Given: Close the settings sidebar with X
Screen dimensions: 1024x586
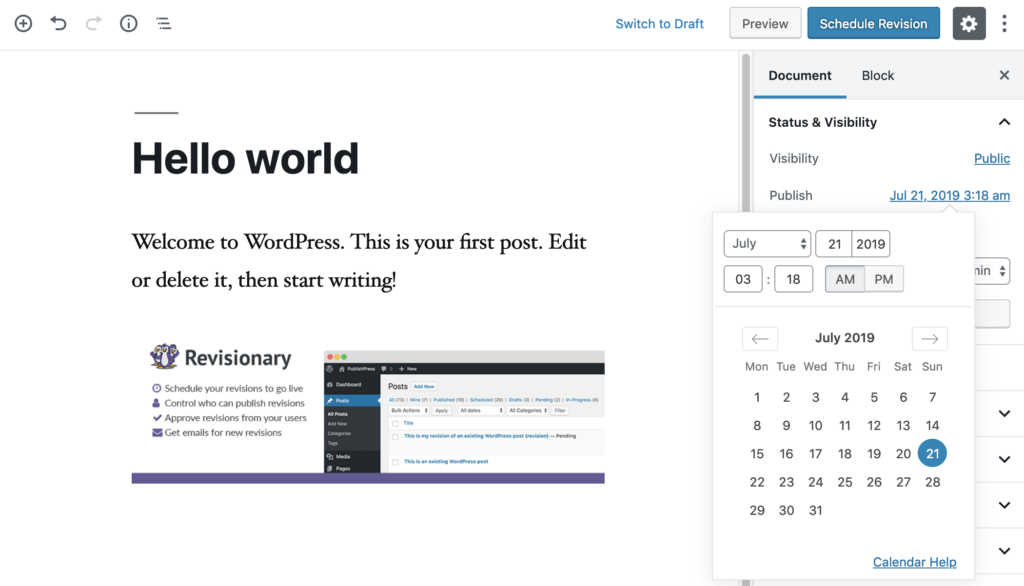Looking at the screenshot, I should click(1004, 76).
